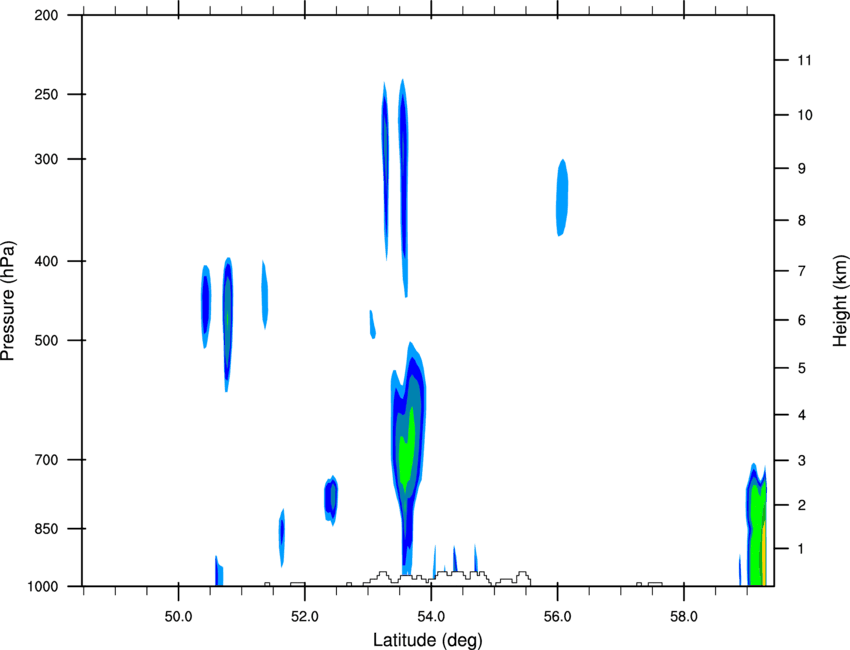Viewport: 850px width, 650px height.
Task: Click the 58.0 latitude tick label
Action: 684,617
